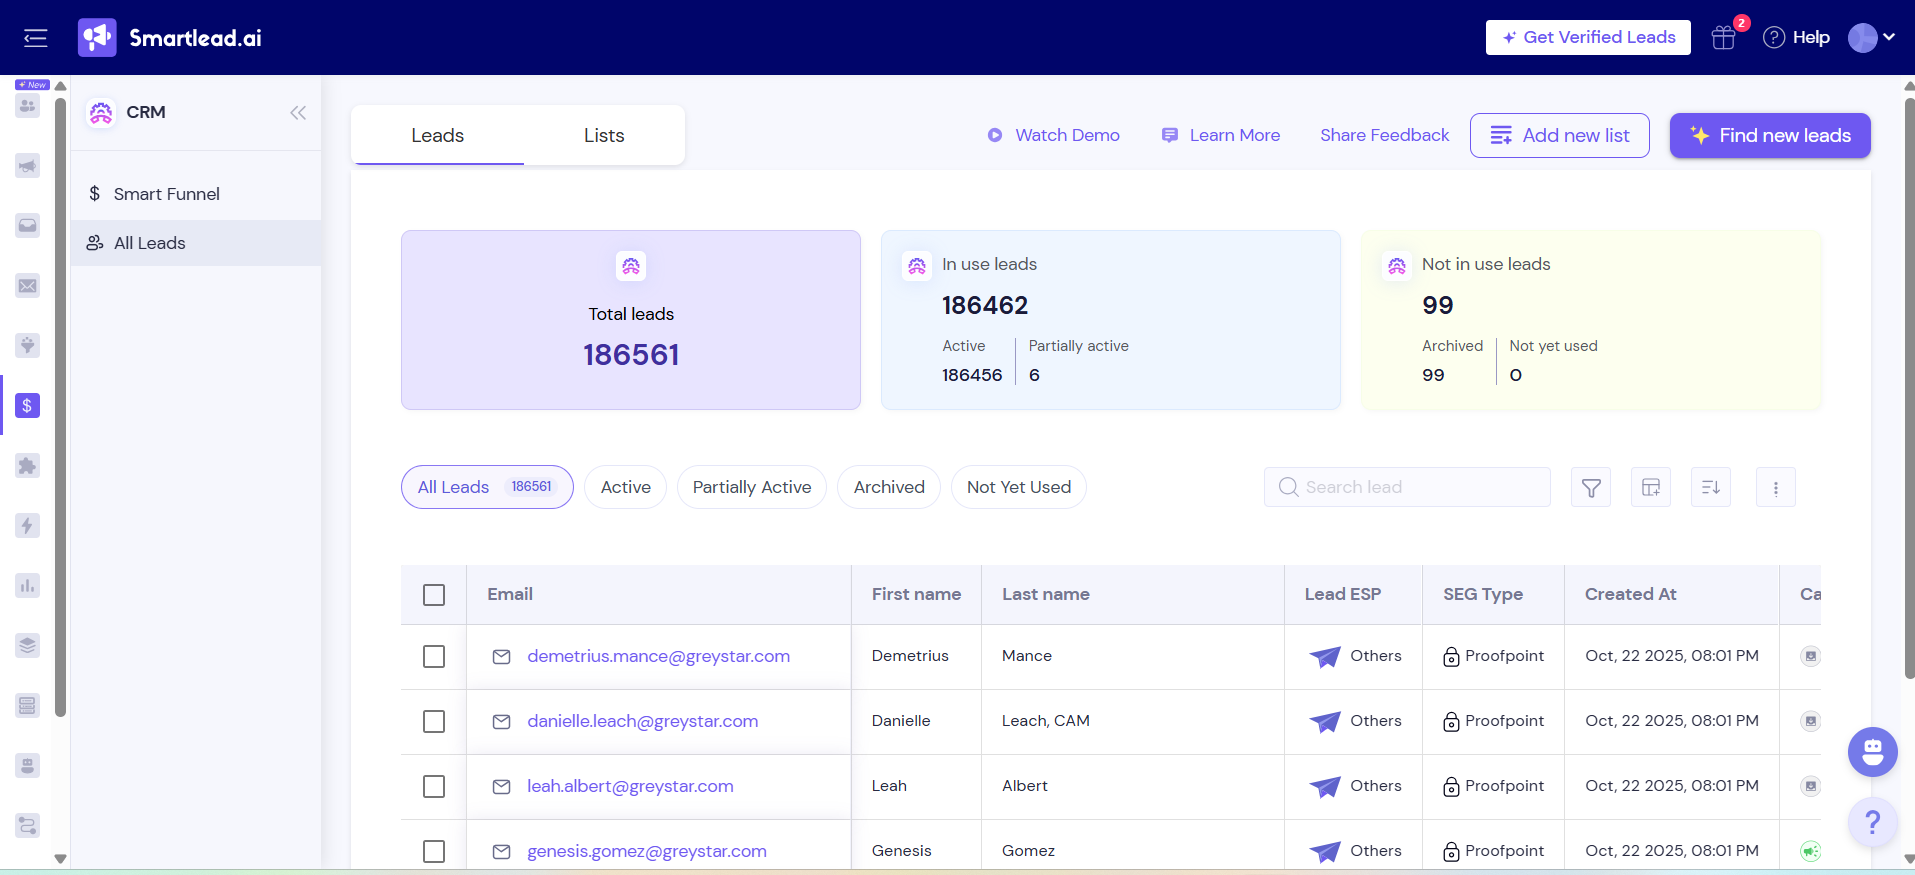Open the sort order icon

pos(1711,487)
